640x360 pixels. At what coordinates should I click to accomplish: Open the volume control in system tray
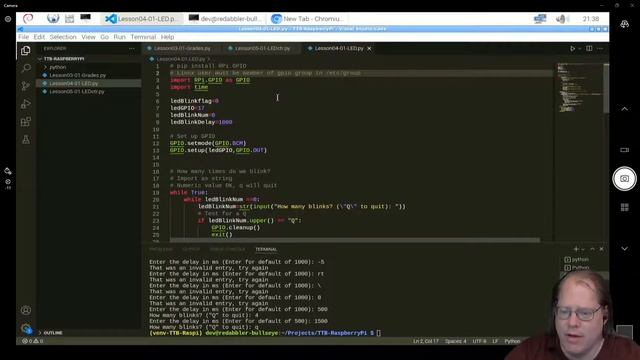click(562, 19)
